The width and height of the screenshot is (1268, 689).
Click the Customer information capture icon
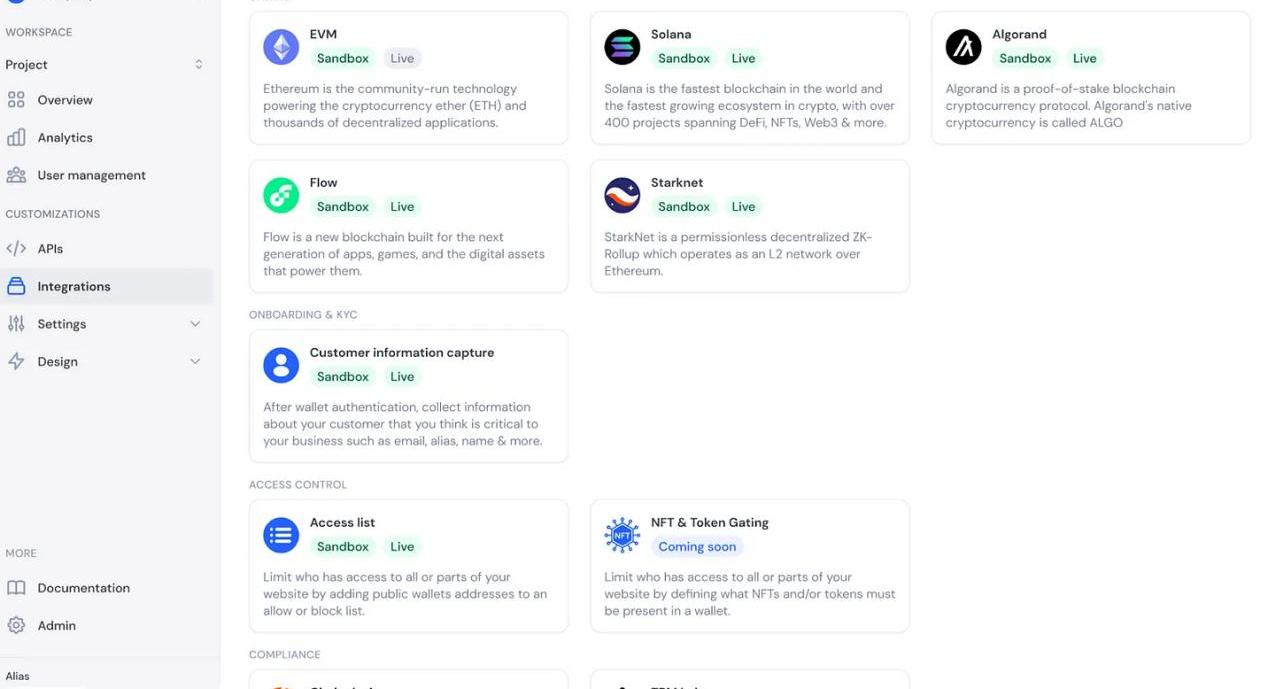(281, 365)
